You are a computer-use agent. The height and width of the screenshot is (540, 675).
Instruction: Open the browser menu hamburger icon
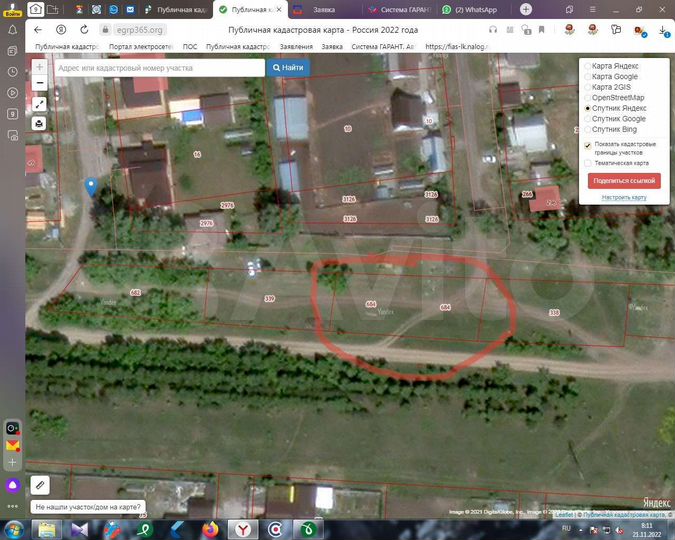pos(592,9)
